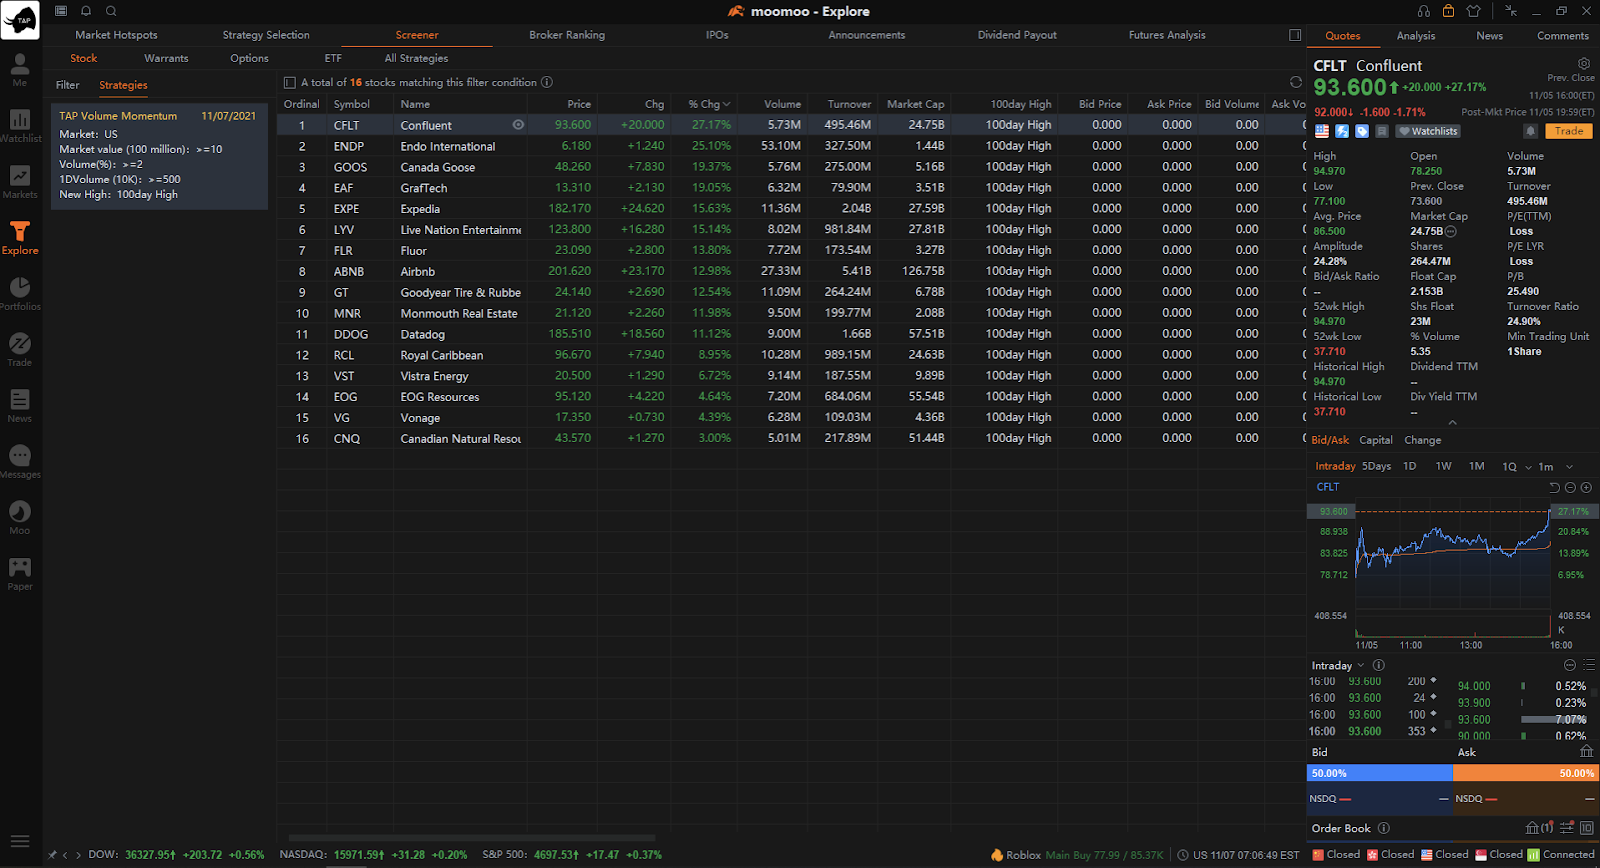Click the DOW index in status bar
This screenshot has height=868, width=1600.
[176, 855]
